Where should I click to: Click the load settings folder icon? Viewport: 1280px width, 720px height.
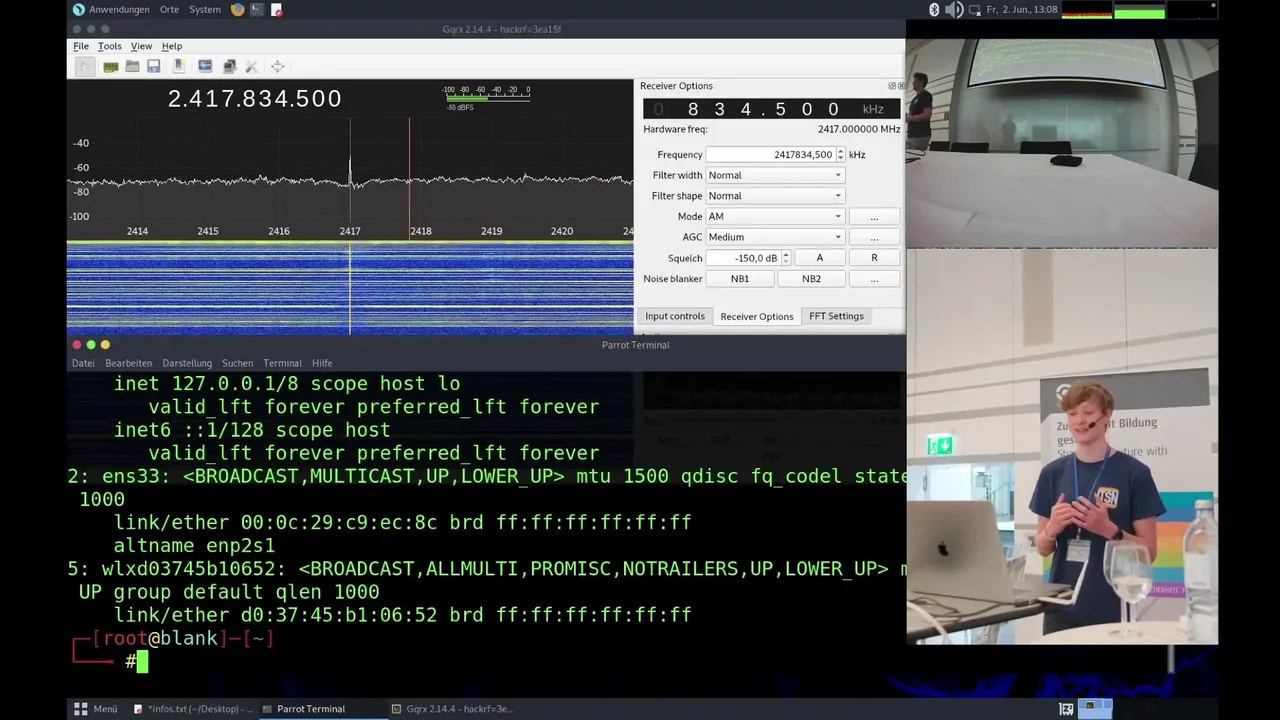pyautogui.click(x=132, y=66)
